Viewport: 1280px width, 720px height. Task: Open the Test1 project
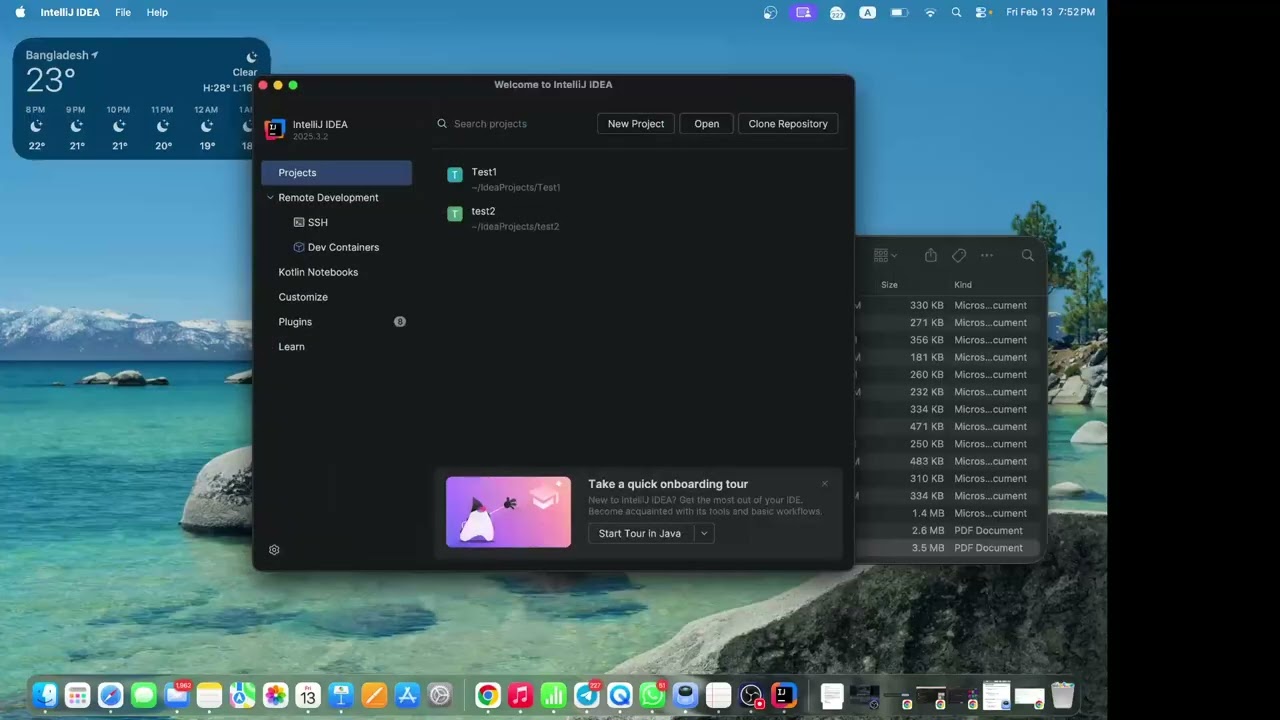tap(638, 179)
